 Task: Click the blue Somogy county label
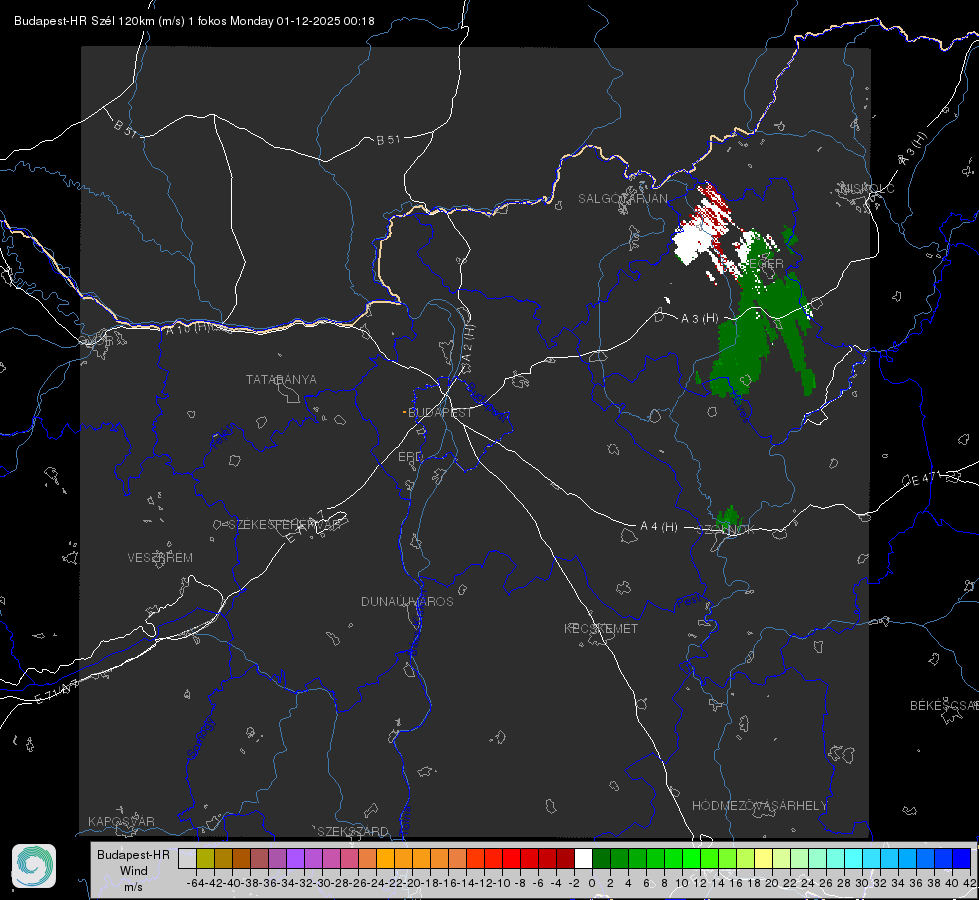200,738
